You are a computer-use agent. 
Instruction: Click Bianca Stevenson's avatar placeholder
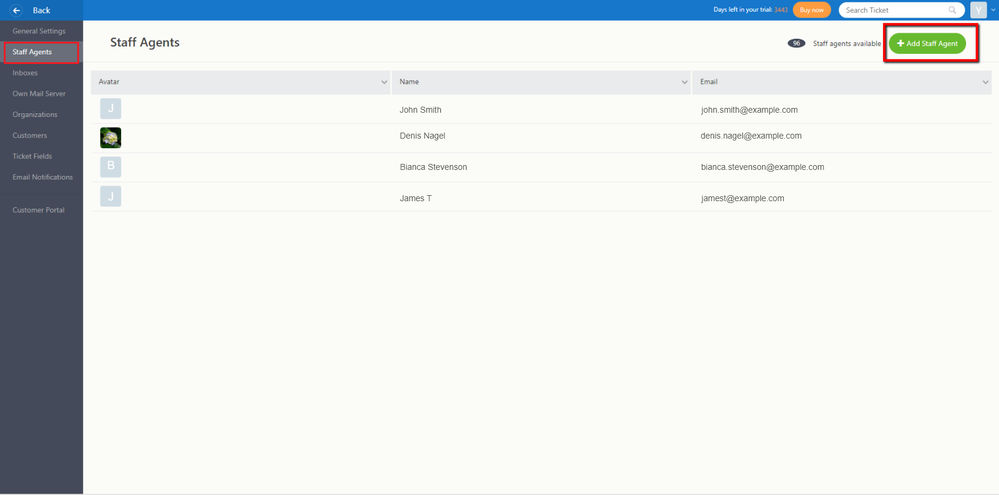[x=110, y=167]
